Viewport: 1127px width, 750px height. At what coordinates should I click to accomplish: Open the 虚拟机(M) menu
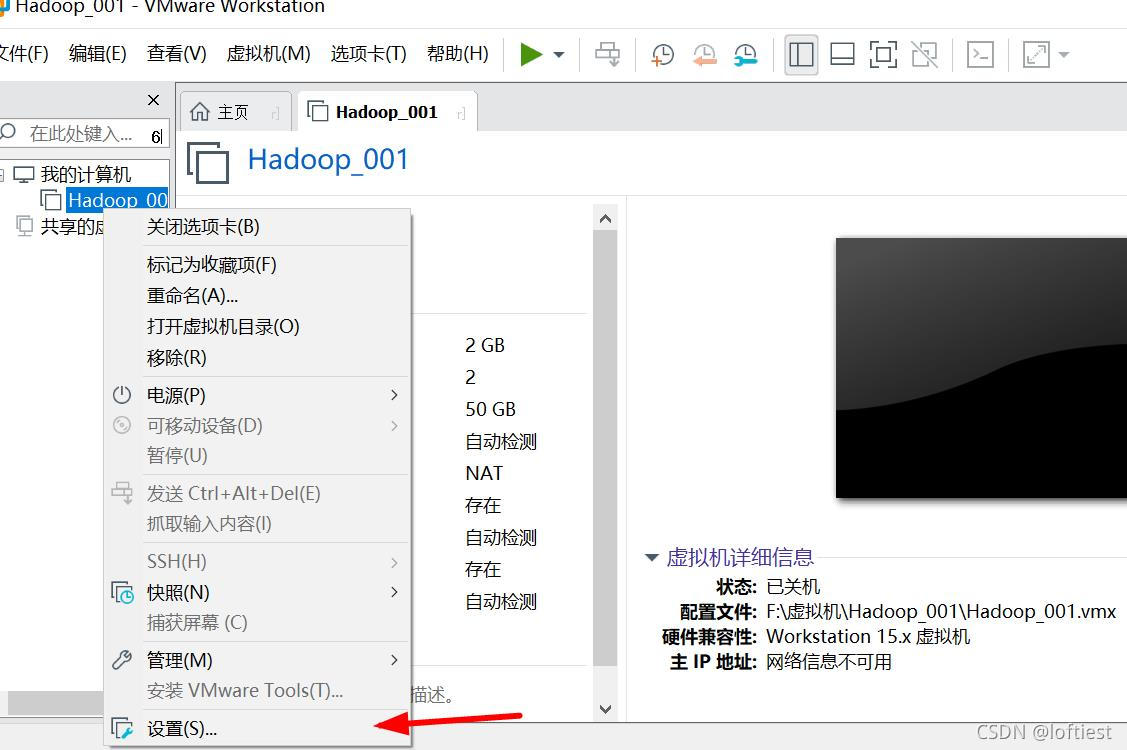tap(268, 54)
